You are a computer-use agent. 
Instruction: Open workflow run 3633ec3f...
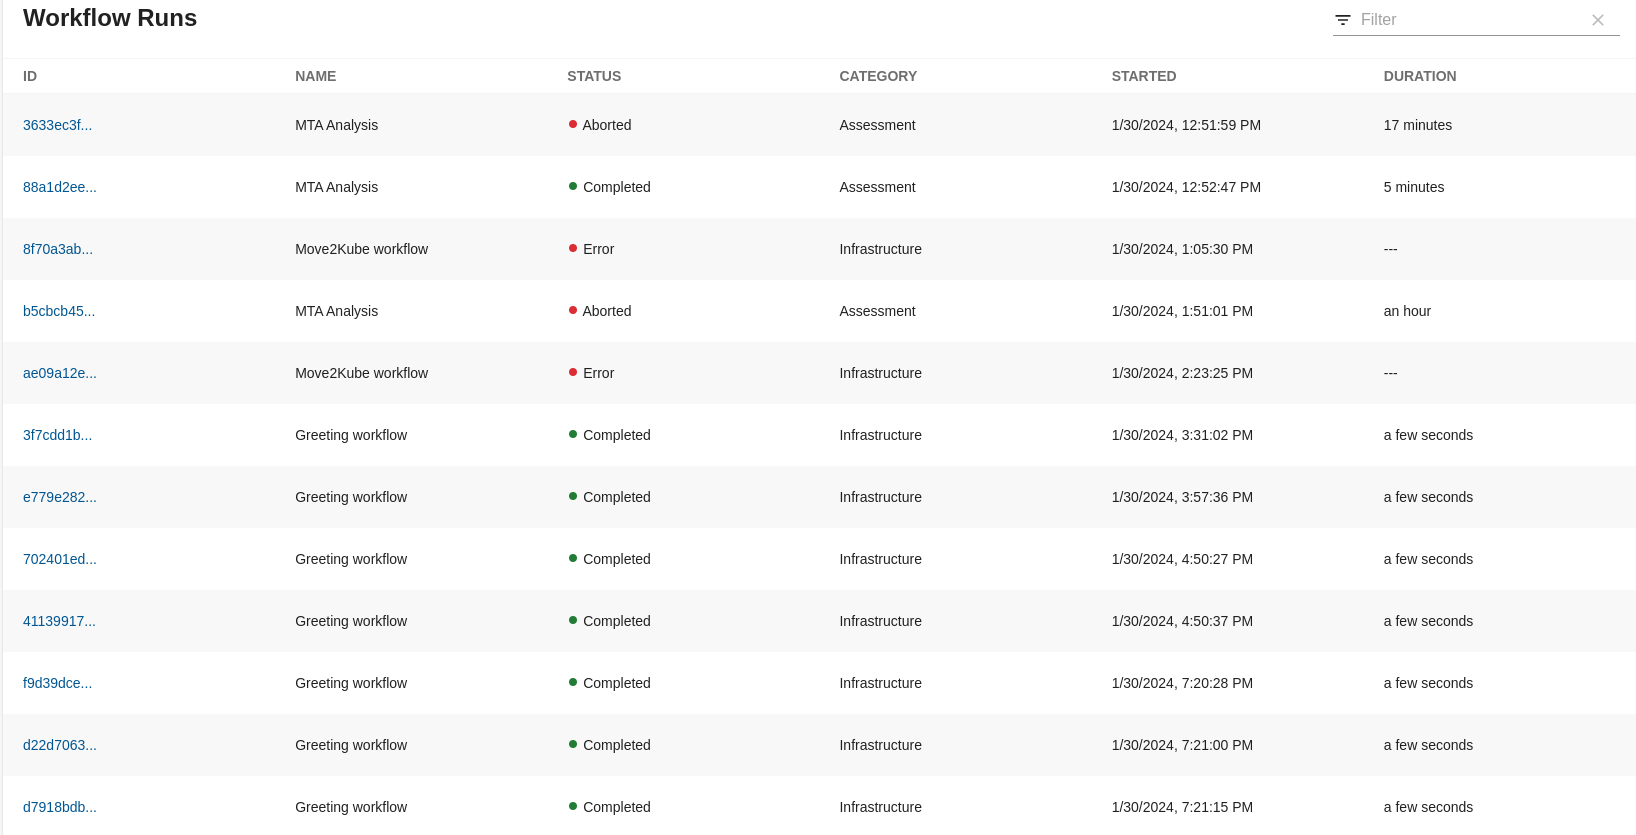pos(57,125)
